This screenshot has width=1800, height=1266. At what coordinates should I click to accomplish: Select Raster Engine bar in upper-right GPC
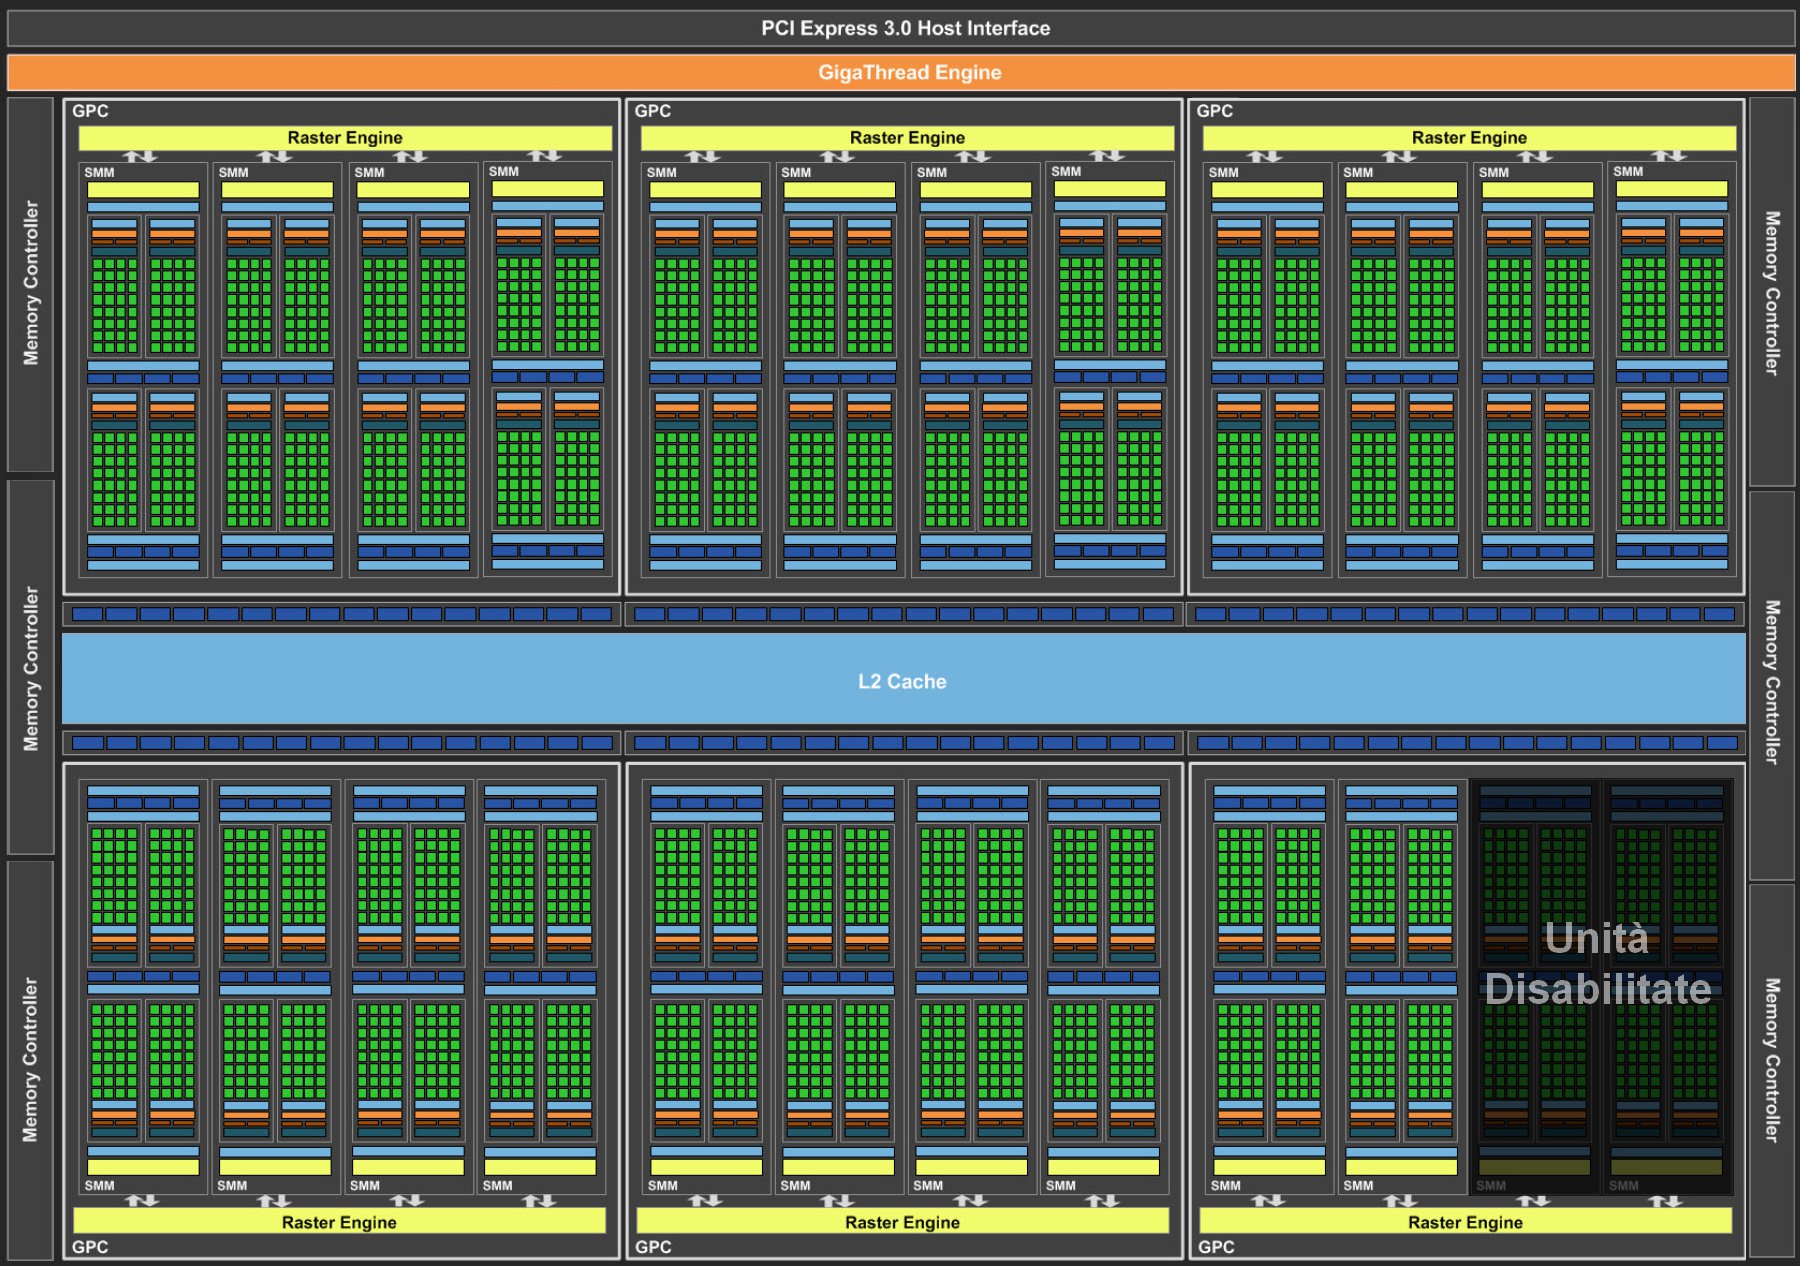tap(1469, 137)
